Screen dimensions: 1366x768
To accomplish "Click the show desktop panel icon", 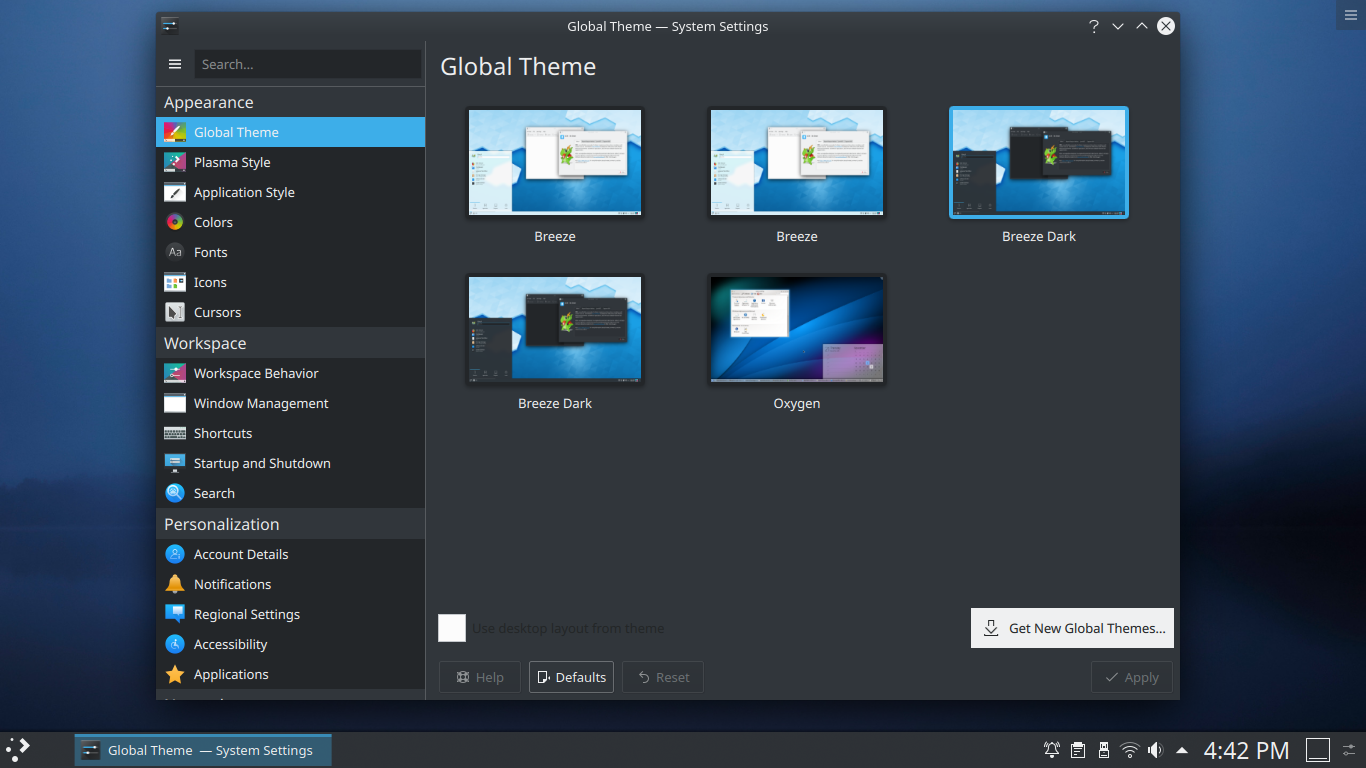I will click(1318, 750).
